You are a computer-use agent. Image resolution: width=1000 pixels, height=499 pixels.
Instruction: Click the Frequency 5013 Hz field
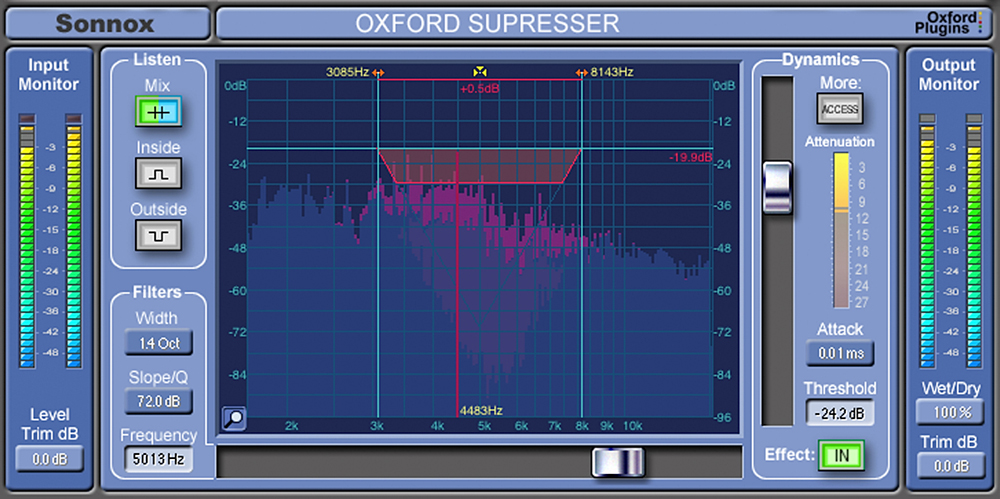[159, 459]
